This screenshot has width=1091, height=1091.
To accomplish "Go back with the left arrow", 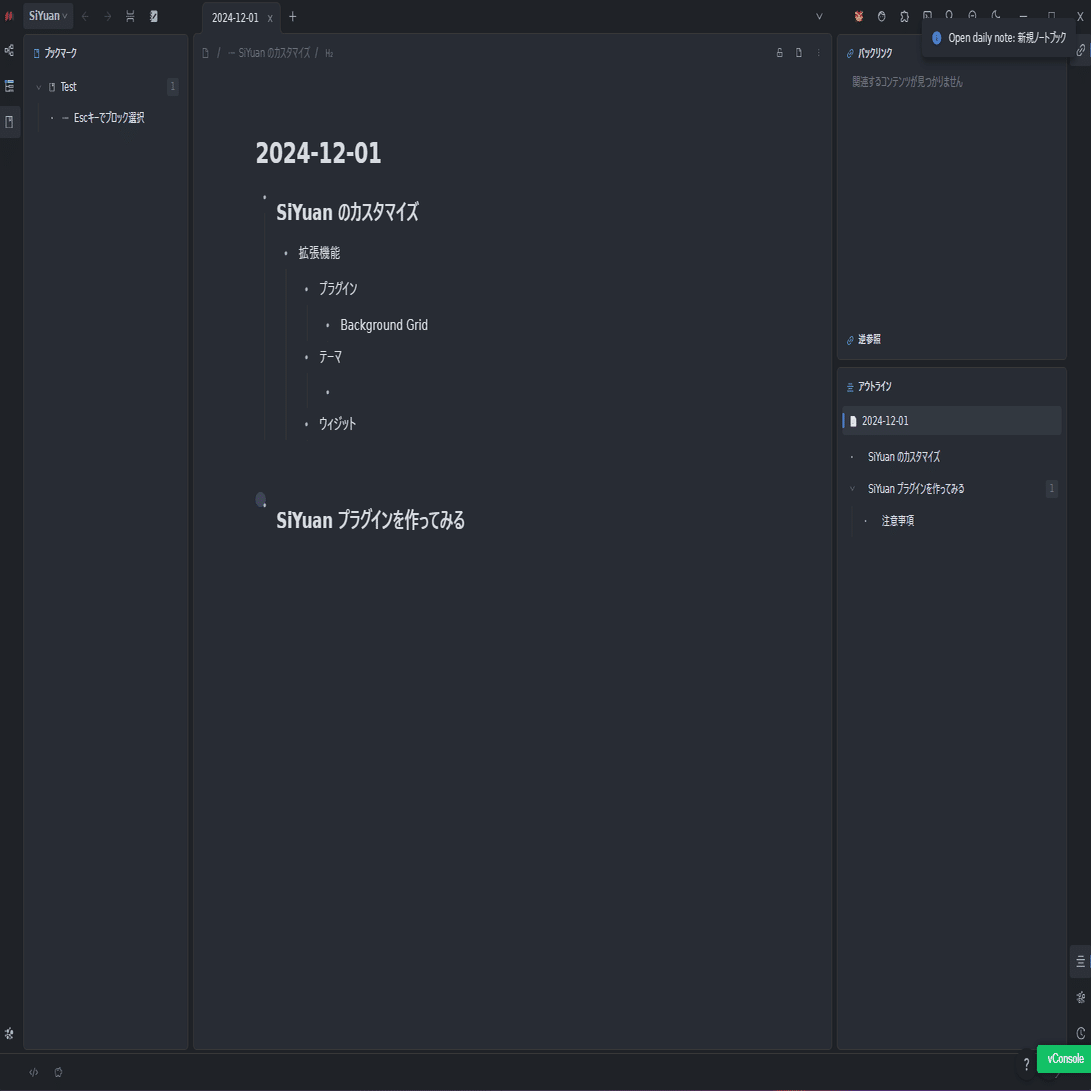I will click(x=85, y=16).
